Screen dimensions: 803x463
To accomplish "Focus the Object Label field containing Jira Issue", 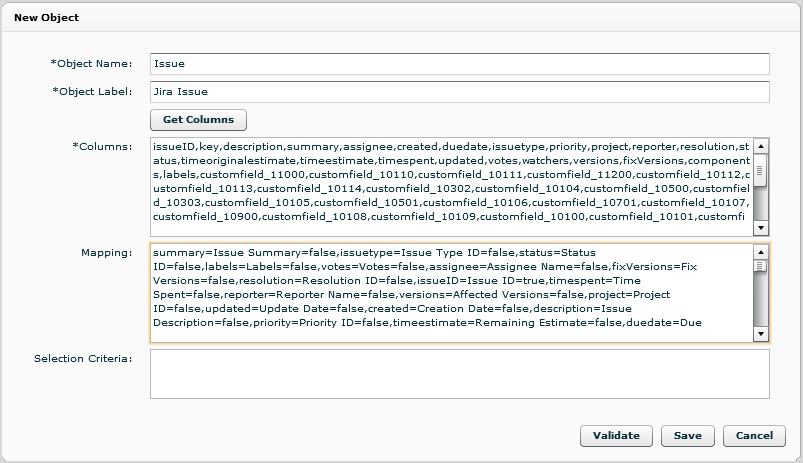I will (x=459, y=92).
